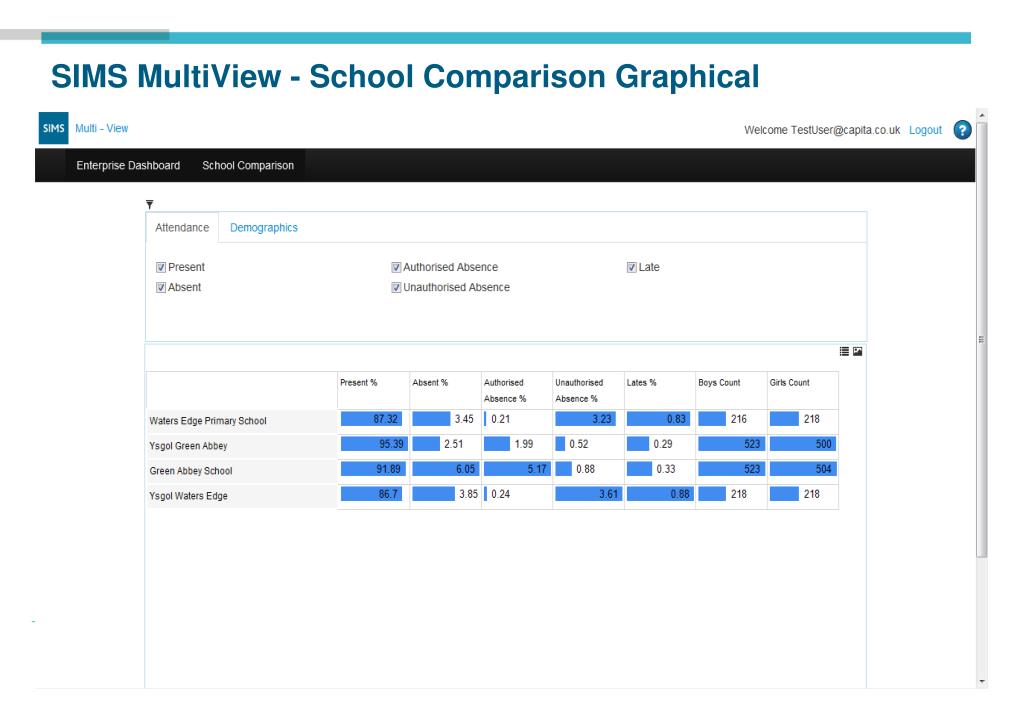
Task: Click the 1.99 authorised absence value
Action: click(x=523, y=444)
